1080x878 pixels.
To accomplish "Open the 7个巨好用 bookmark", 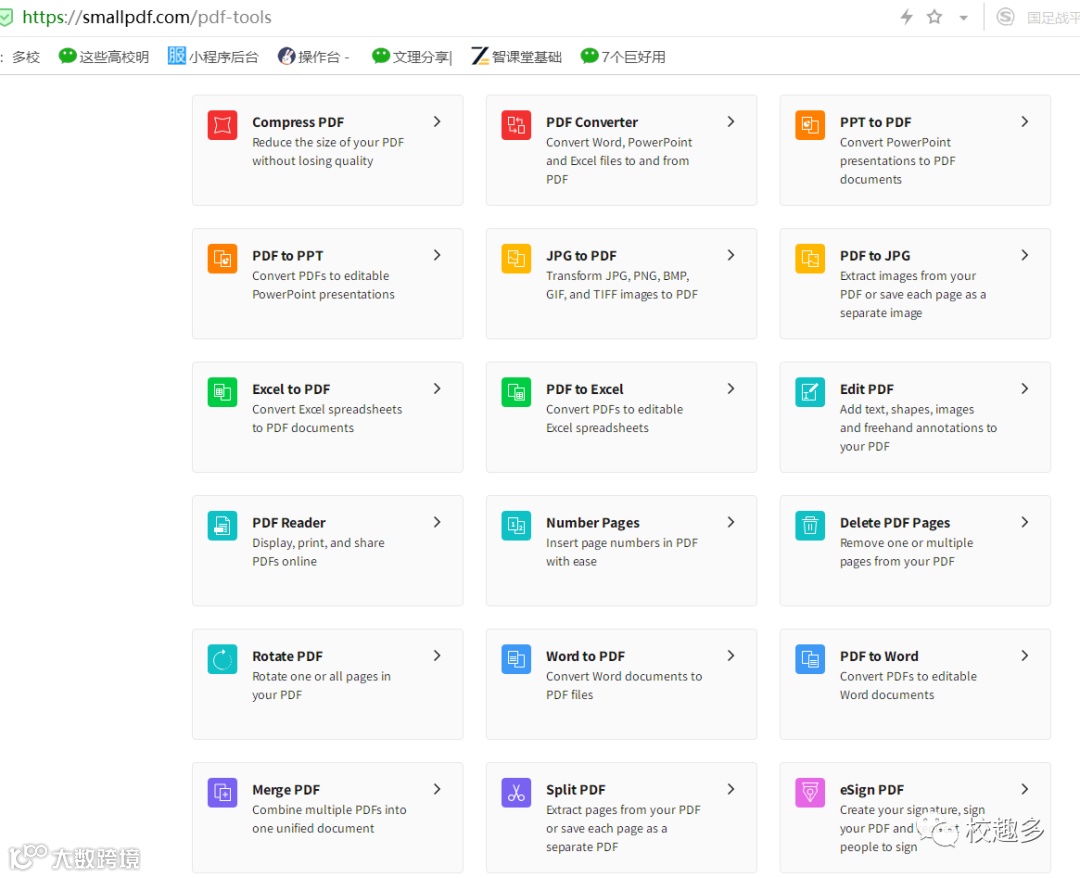I will click(623, 56).
